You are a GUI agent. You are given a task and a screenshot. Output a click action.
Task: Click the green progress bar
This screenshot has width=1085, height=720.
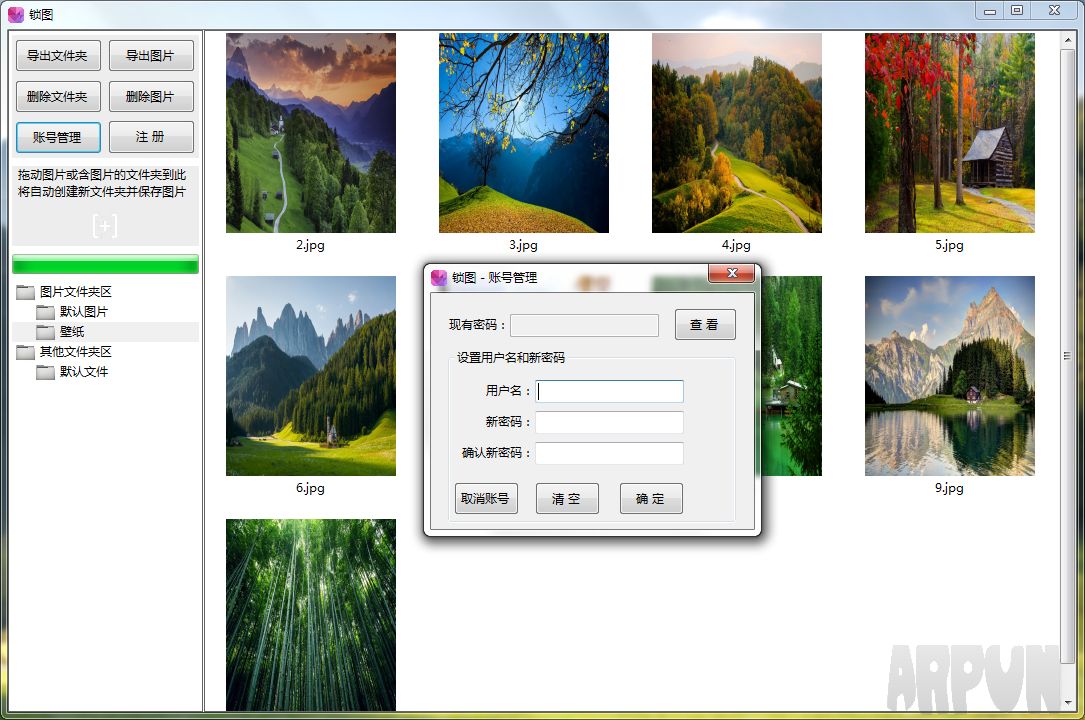[x=105, y=264]
